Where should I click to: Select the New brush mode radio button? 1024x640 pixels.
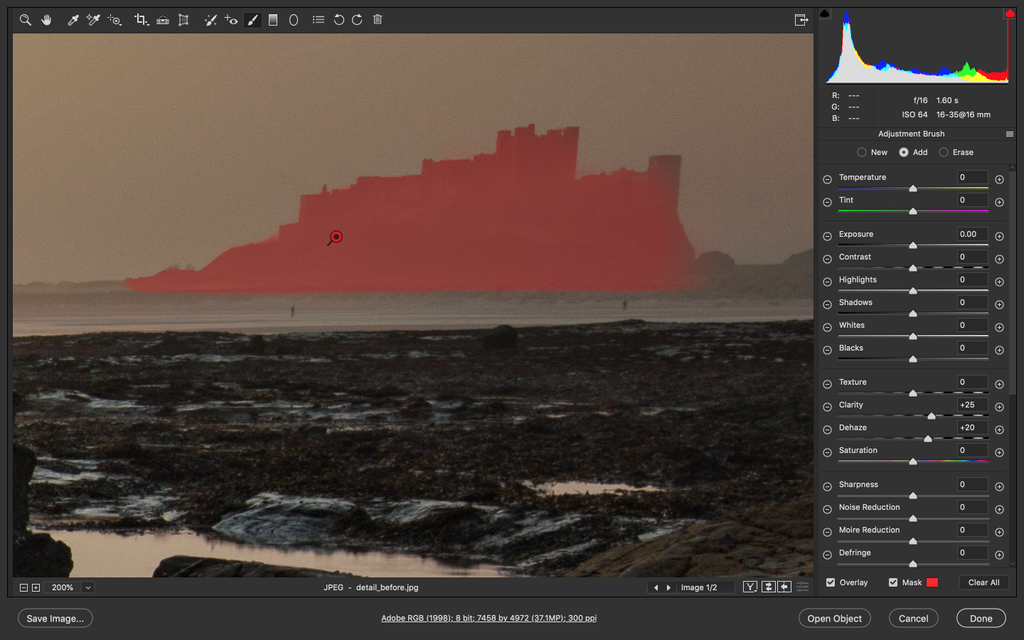point(861,152)
